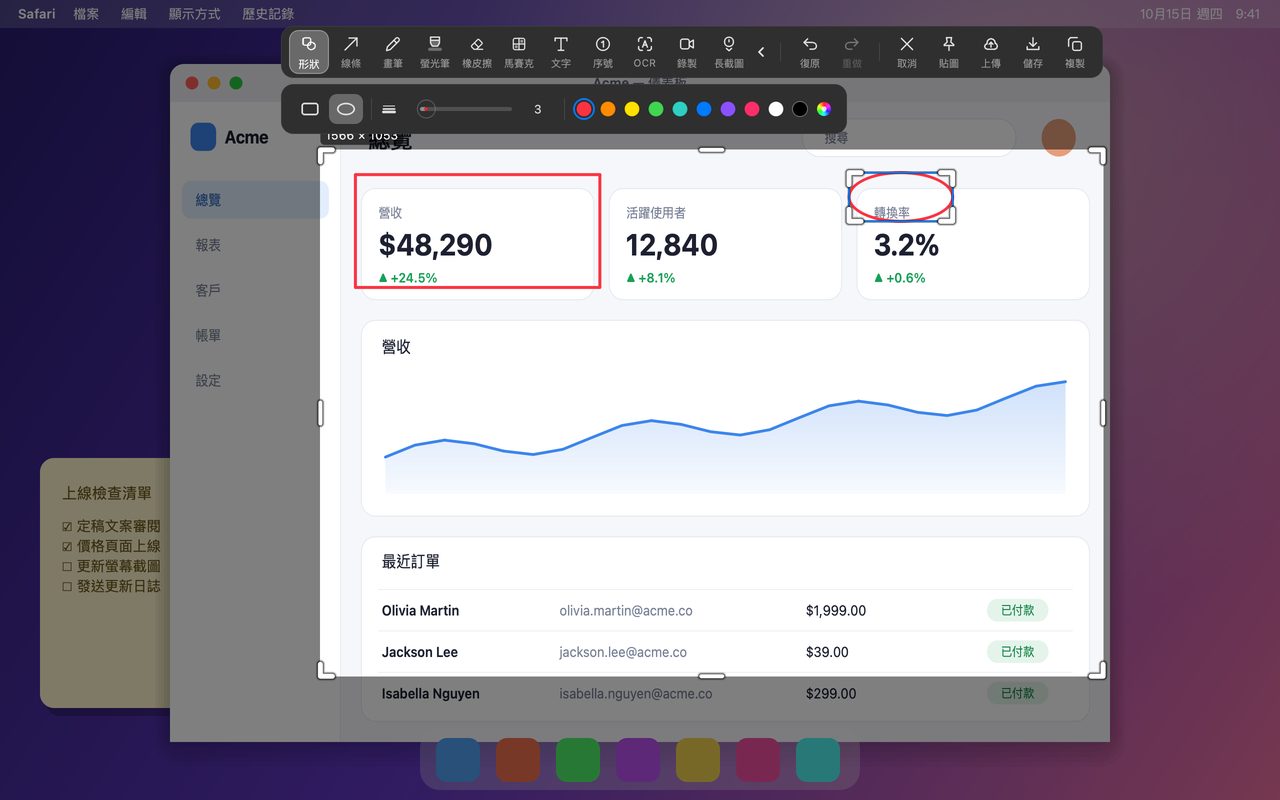
Task: Open 設定 in the Acme sidebar
Action: [x=255, y=381]
